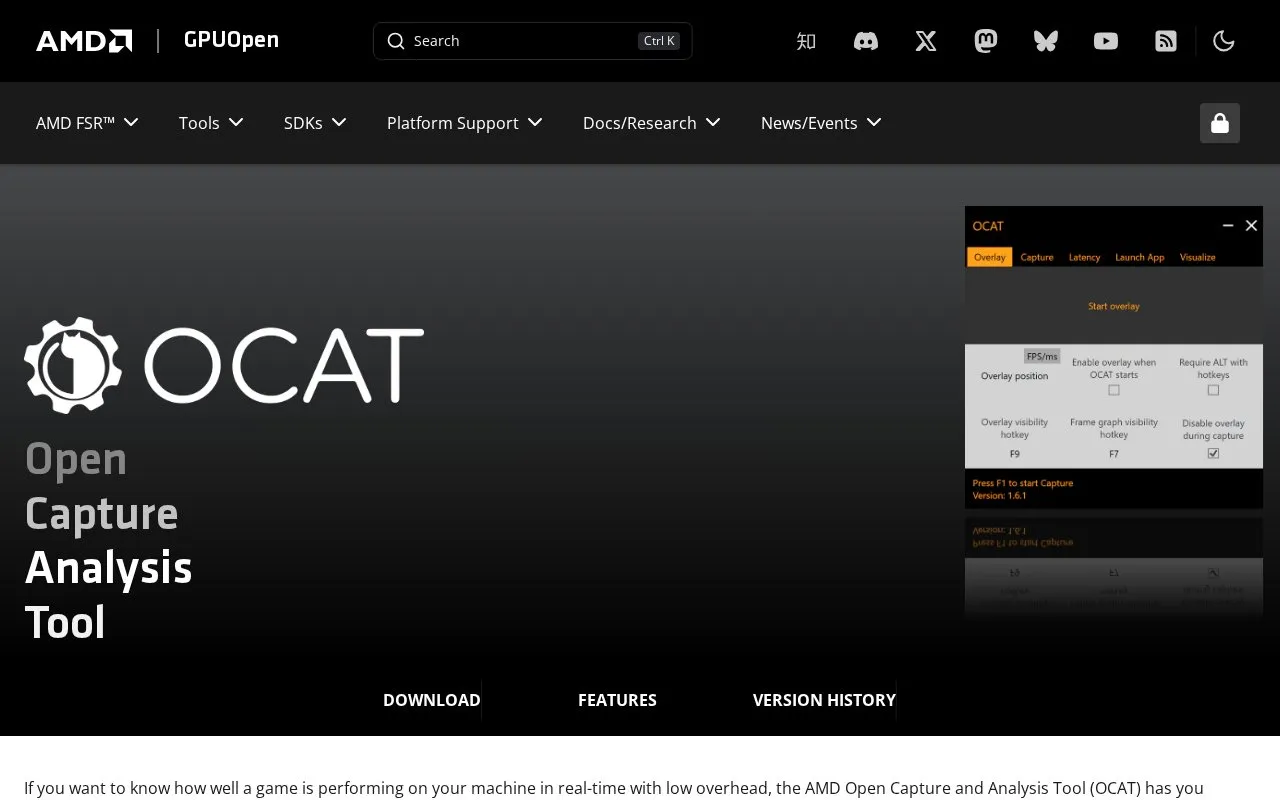Open the RSS feed icon
The height and width of the screenshot is (800, 1280).
[1166, 41]
